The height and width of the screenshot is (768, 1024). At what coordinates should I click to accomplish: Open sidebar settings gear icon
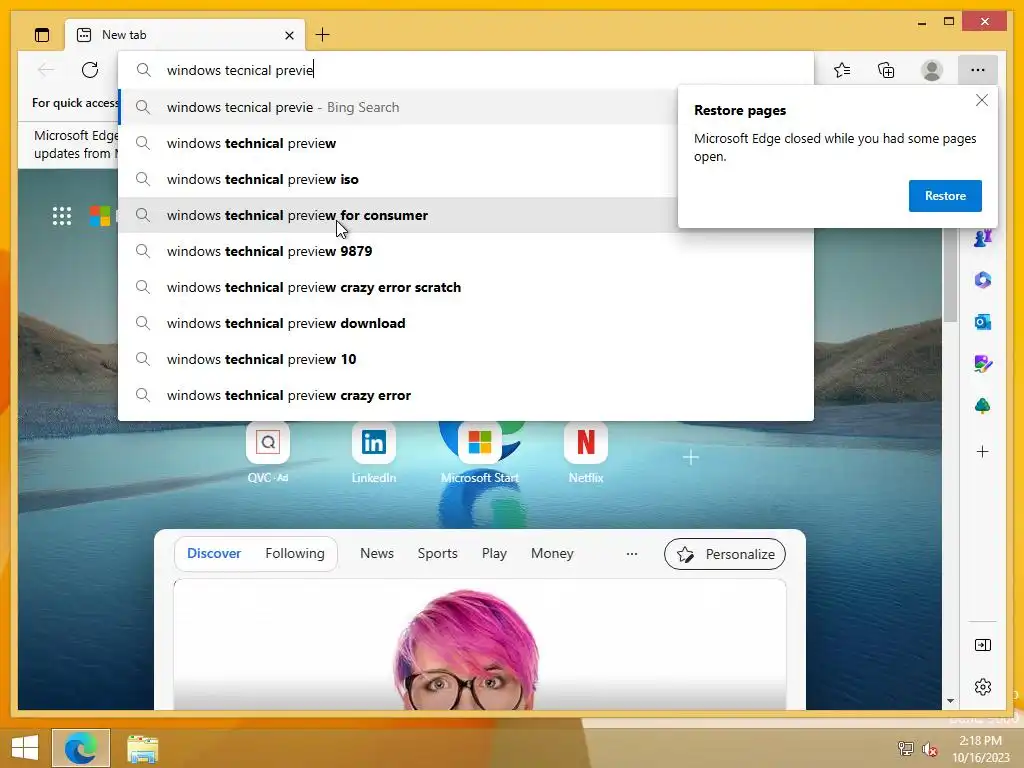[983, 687]
